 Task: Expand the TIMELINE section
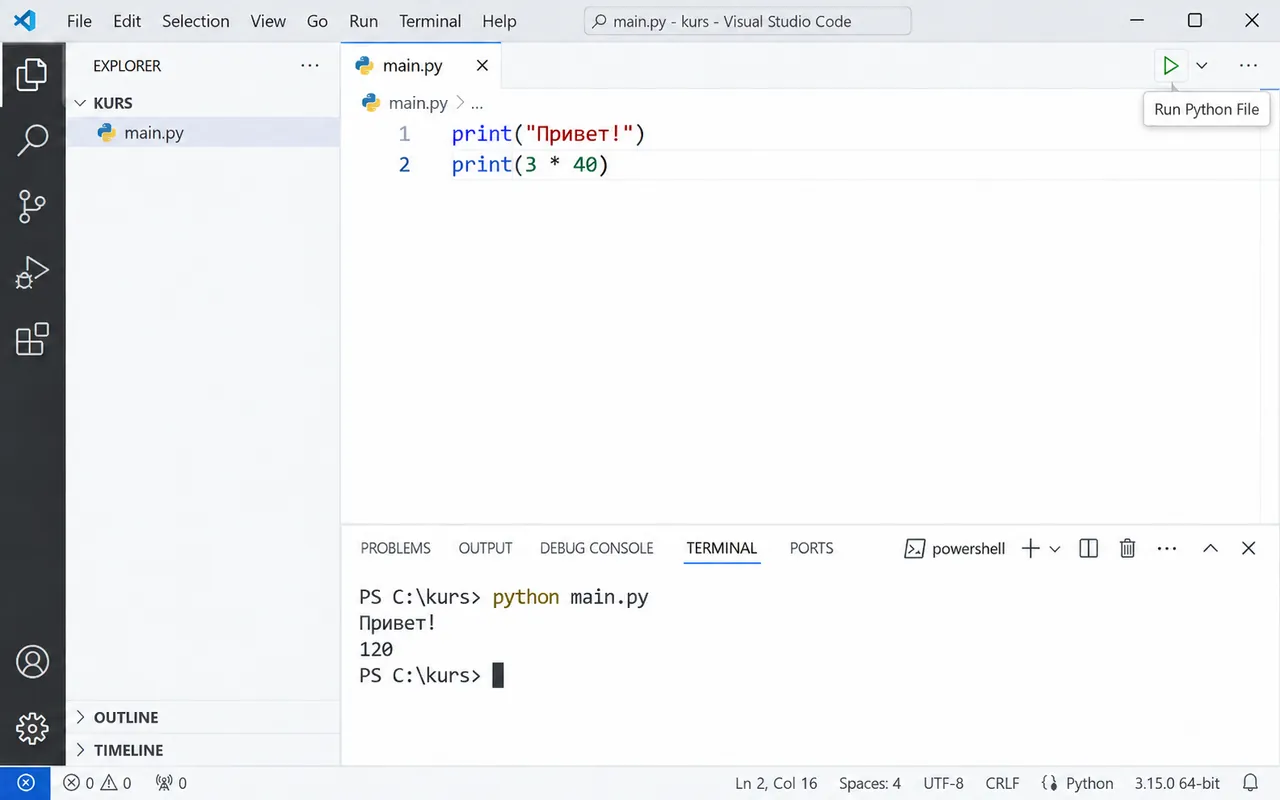tap(203, 750)
